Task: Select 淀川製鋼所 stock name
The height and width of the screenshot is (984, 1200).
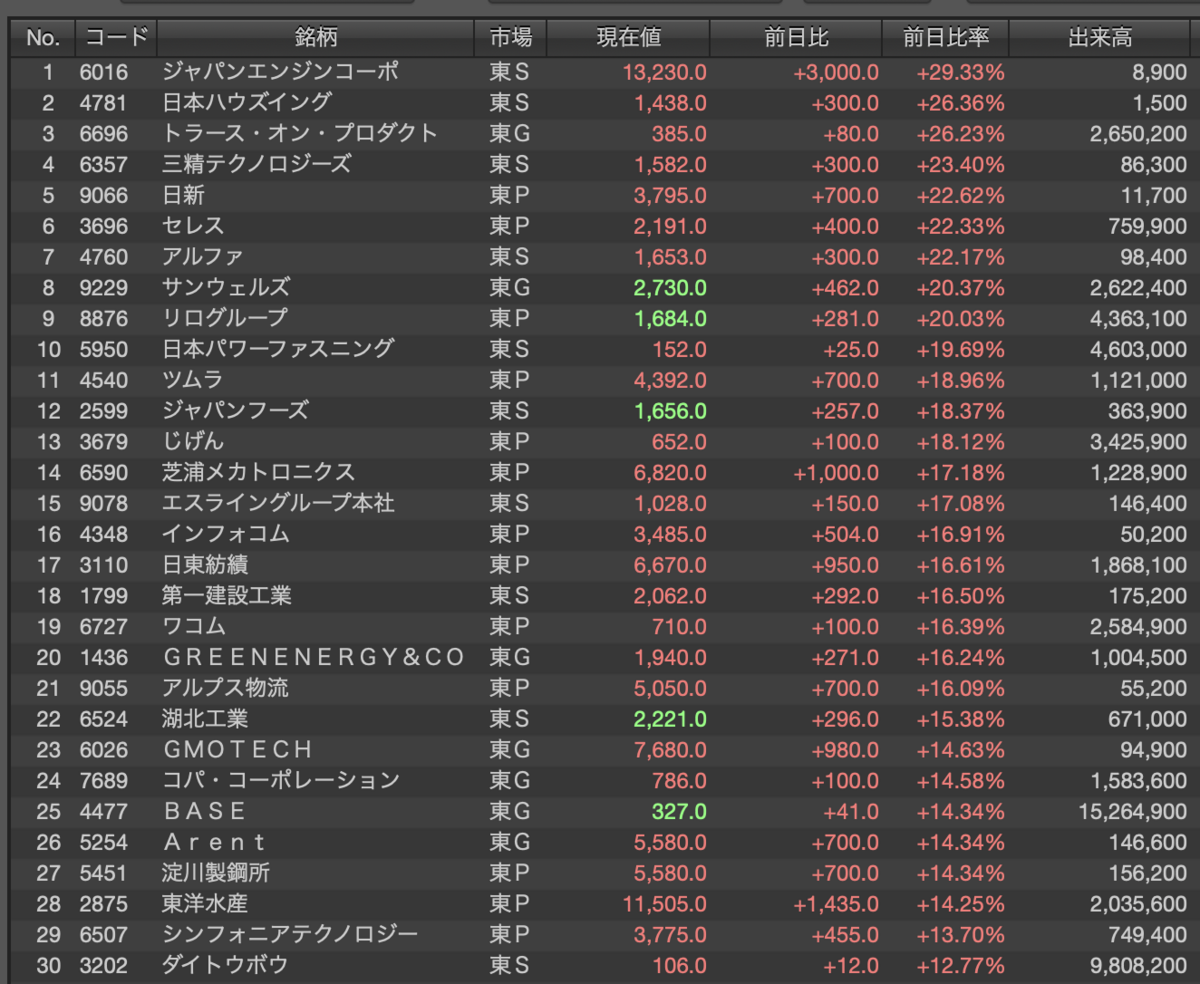Action: point(215,873)
